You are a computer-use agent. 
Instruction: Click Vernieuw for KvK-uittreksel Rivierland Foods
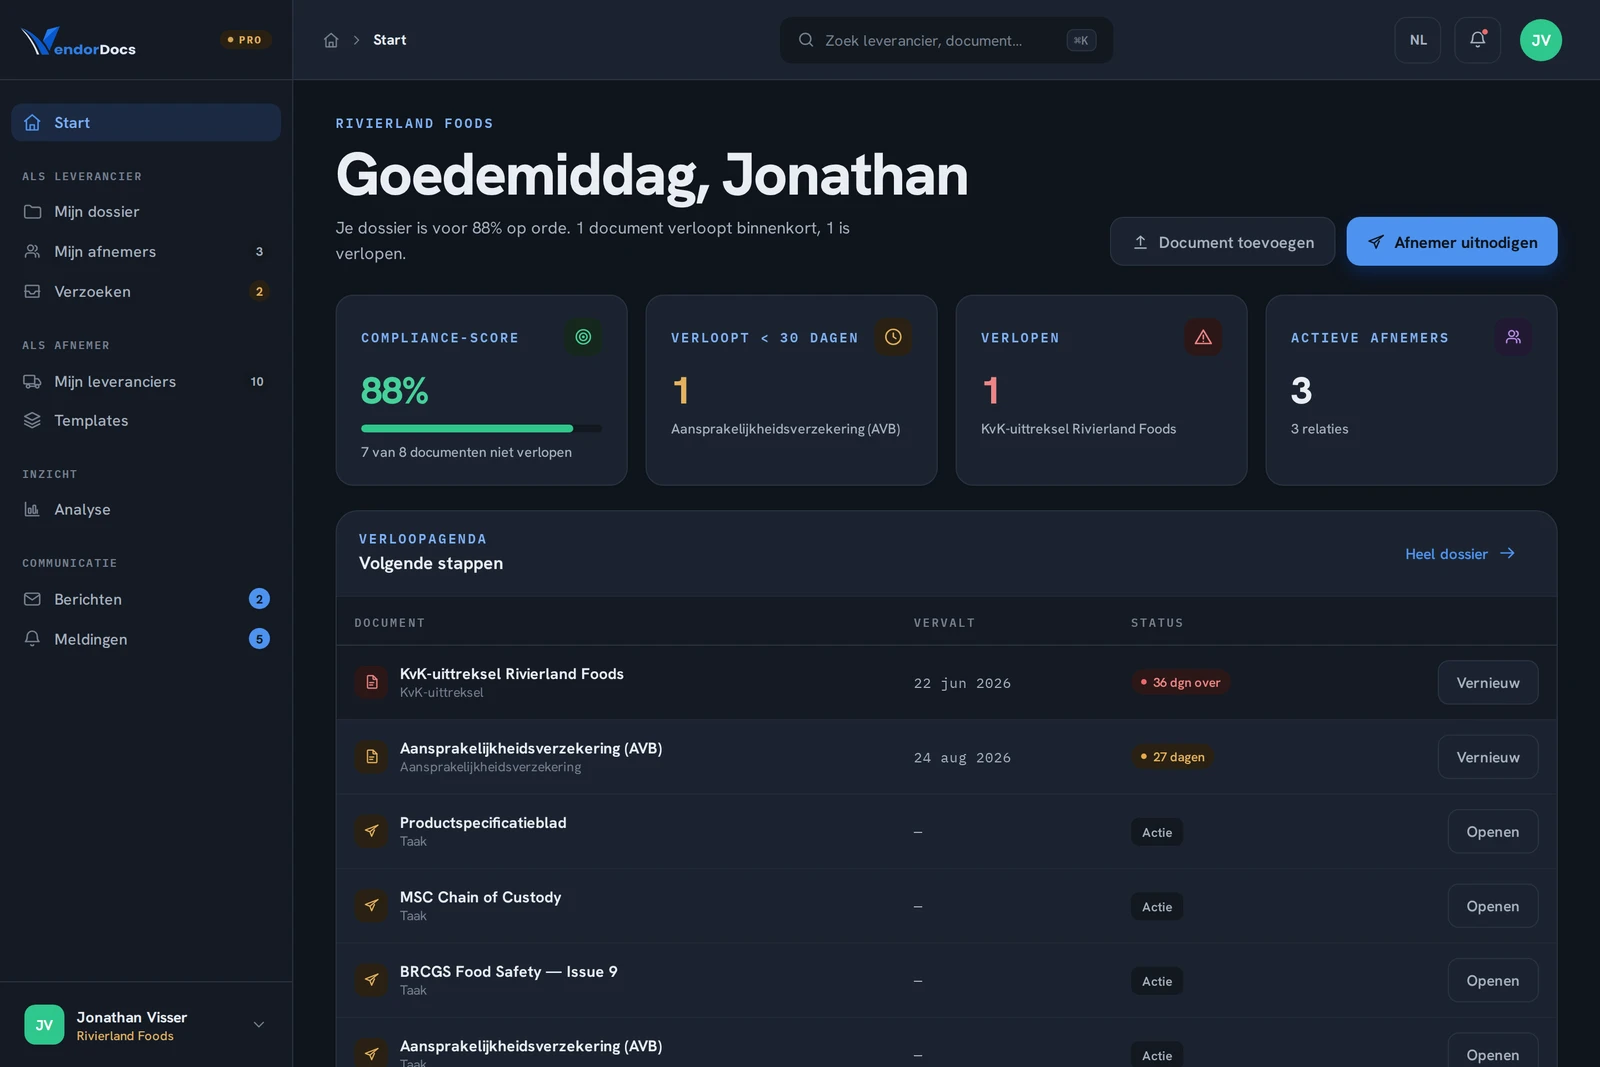(1488, 683)
